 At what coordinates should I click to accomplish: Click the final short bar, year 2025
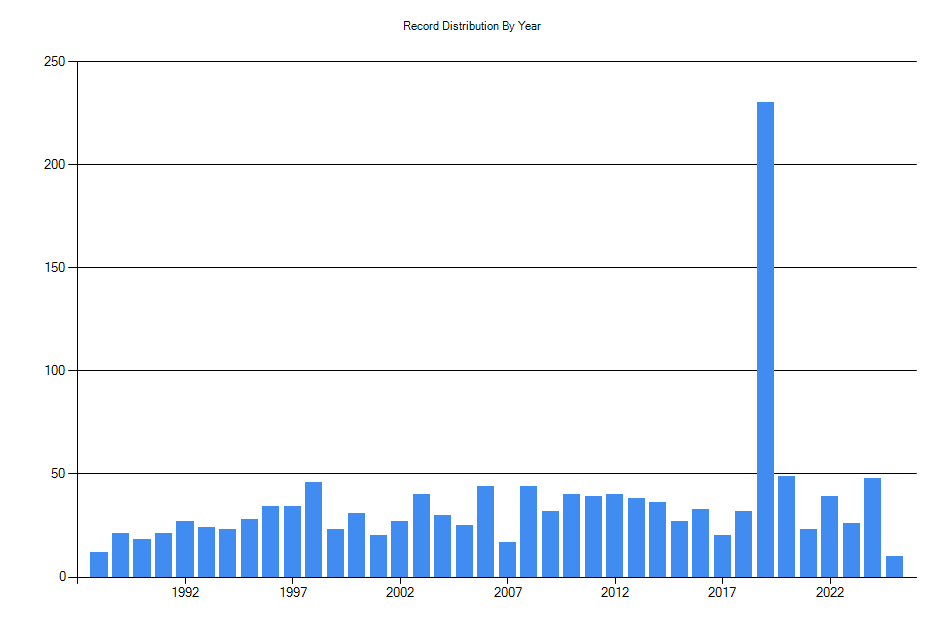[894, 566]
